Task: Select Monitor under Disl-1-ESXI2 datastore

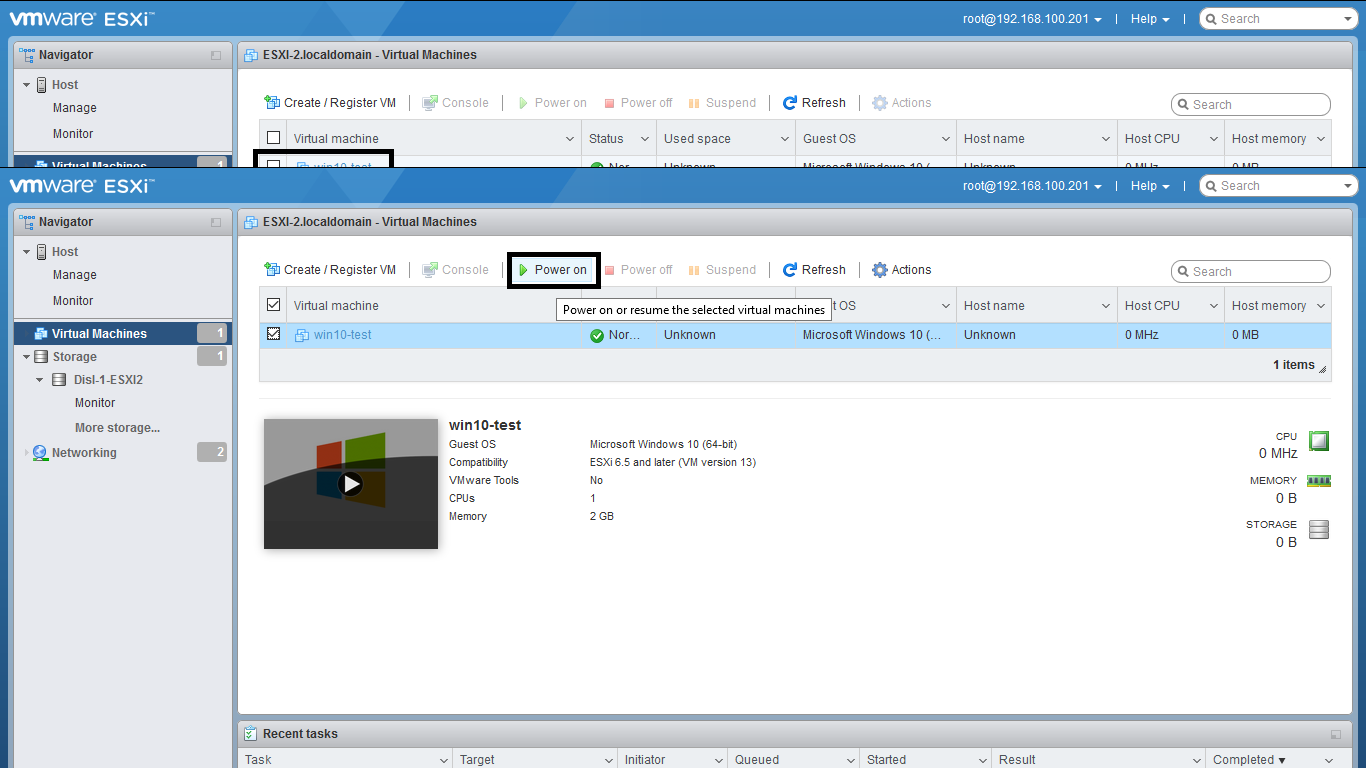Action: (x=95, y=403)
